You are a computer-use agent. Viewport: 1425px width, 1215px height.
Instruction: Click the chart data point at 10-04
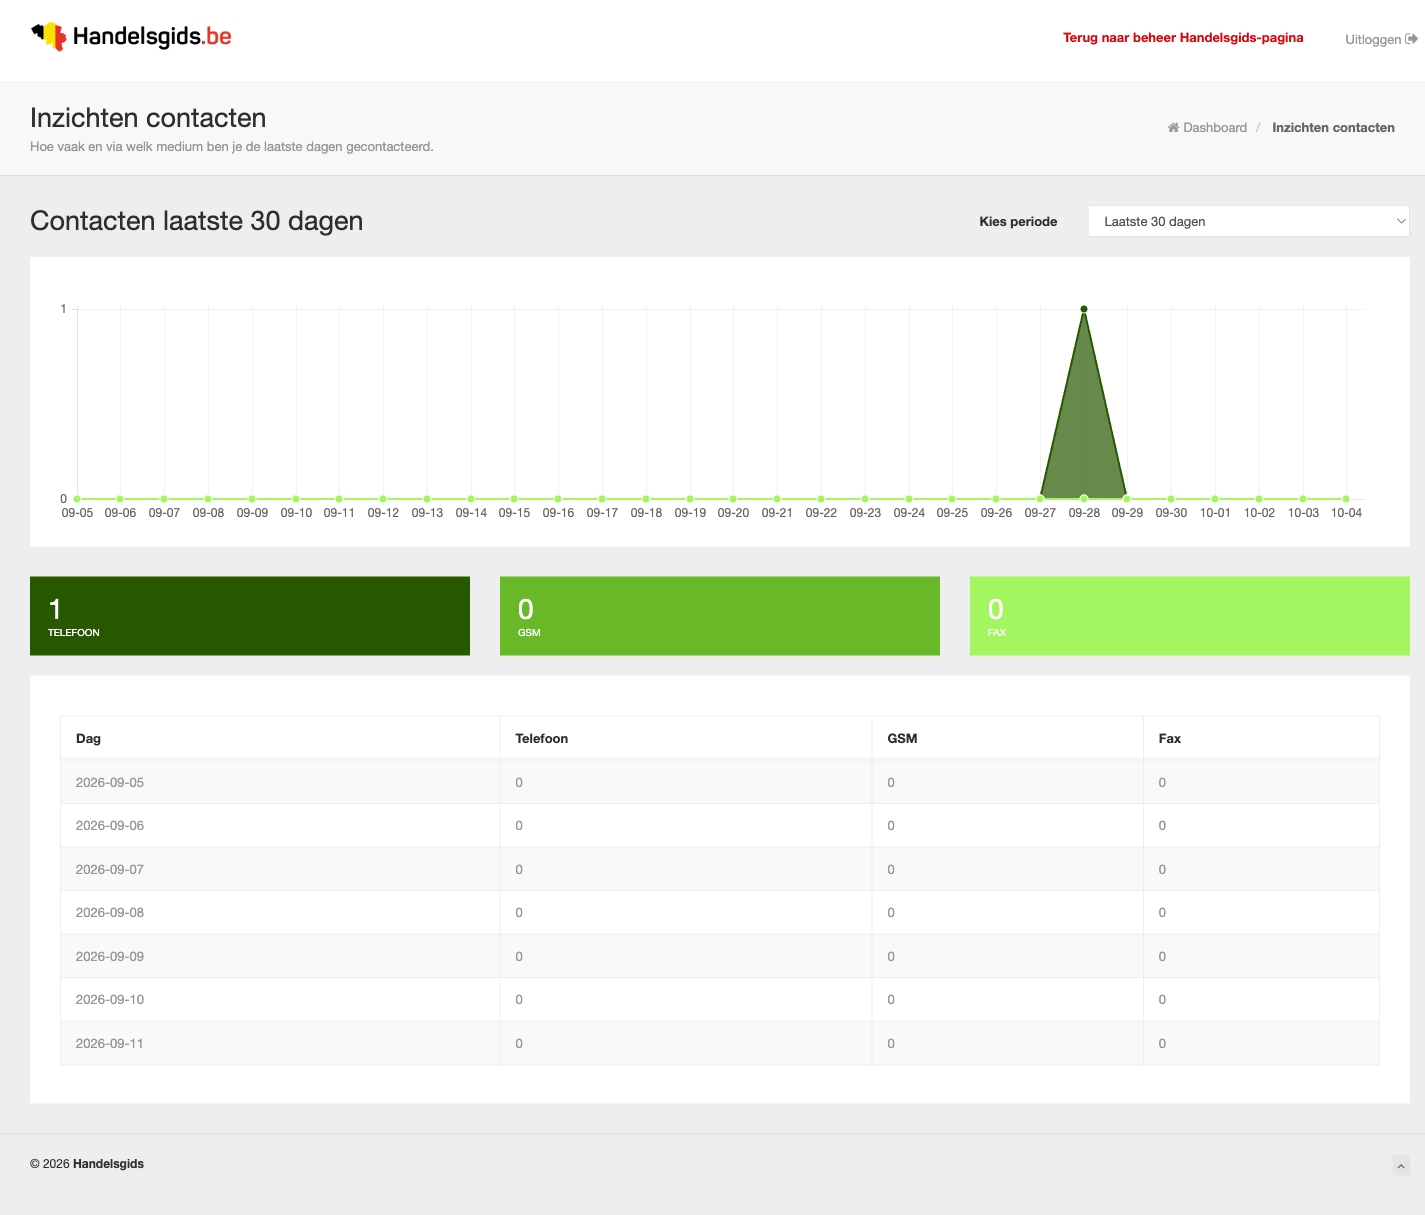(1346, 498)
